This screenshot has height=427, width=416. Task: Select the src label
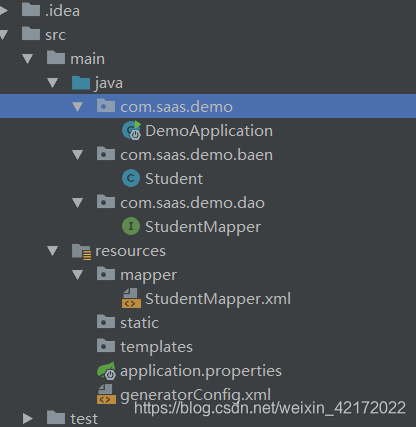click(x=55, y=35)
